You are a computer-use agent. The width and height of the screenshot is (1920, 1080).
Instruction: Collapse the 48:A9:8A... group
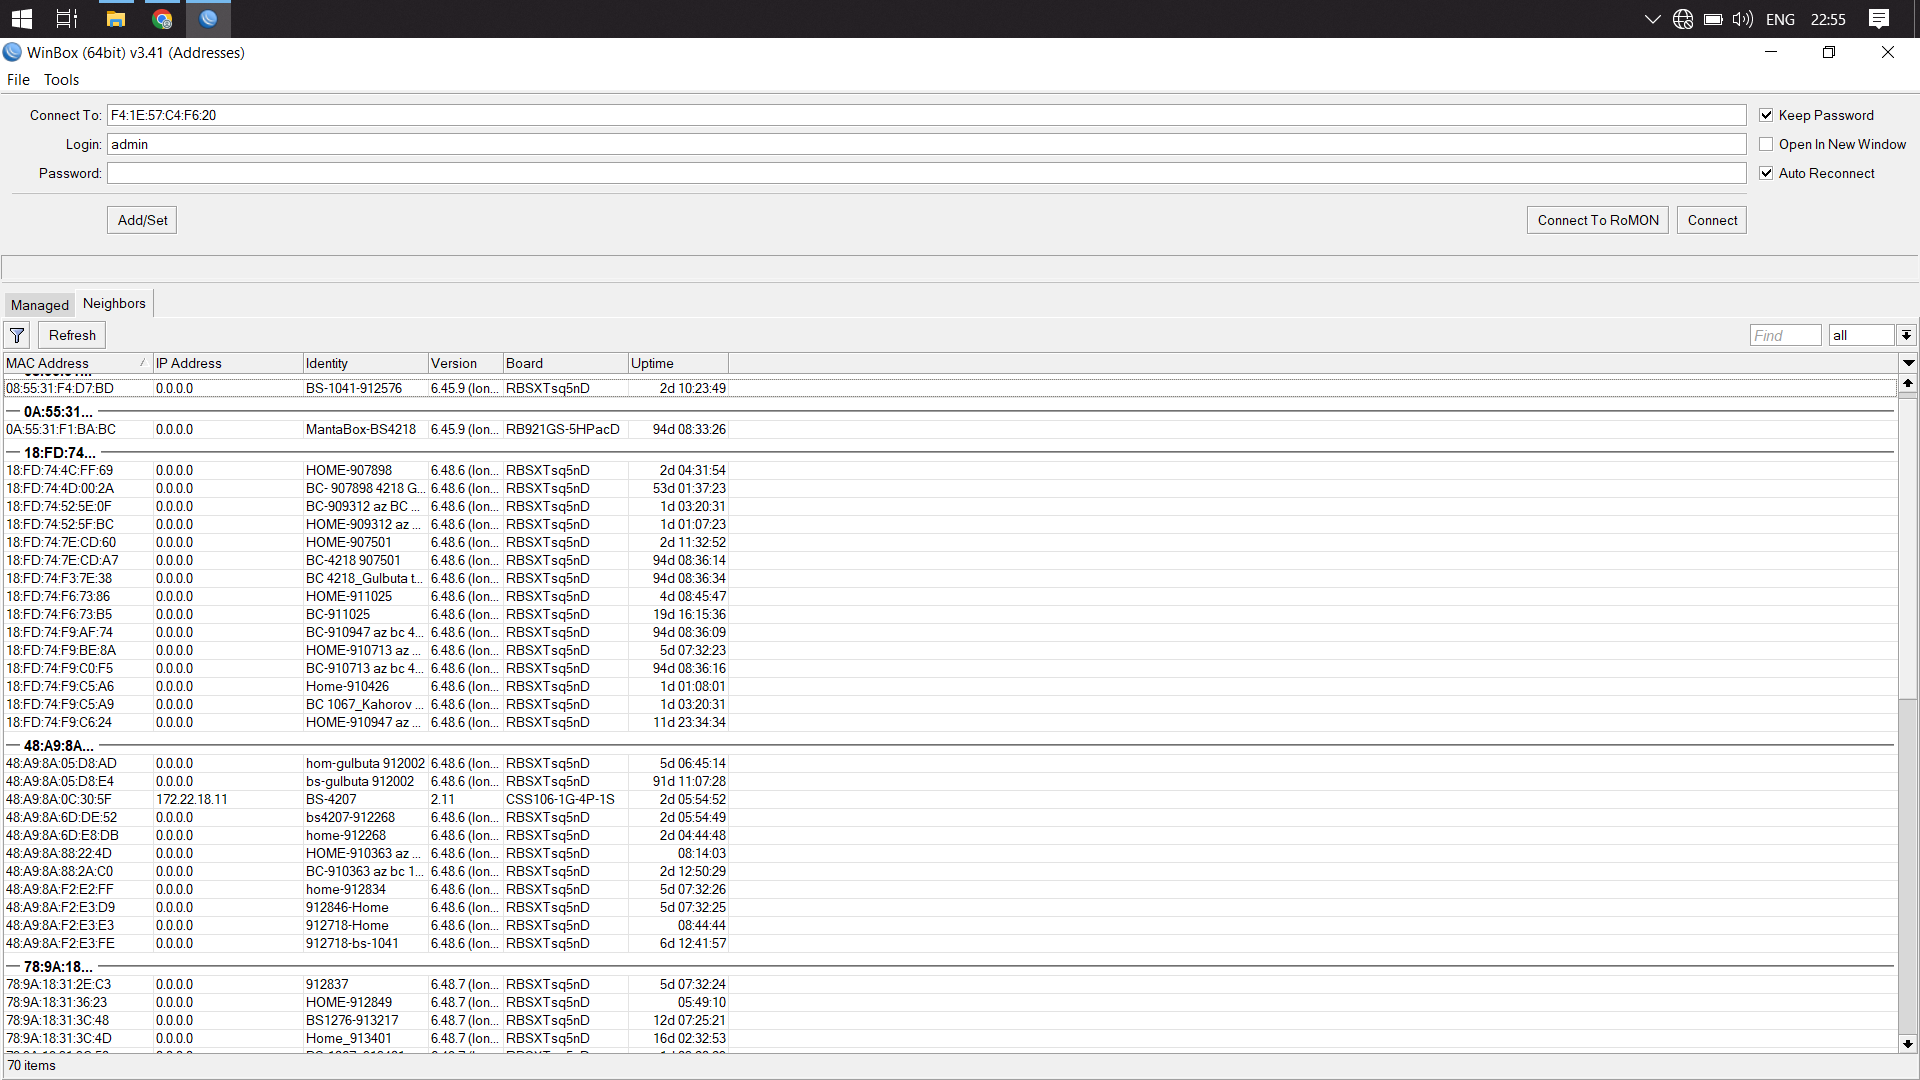[13, 745]
